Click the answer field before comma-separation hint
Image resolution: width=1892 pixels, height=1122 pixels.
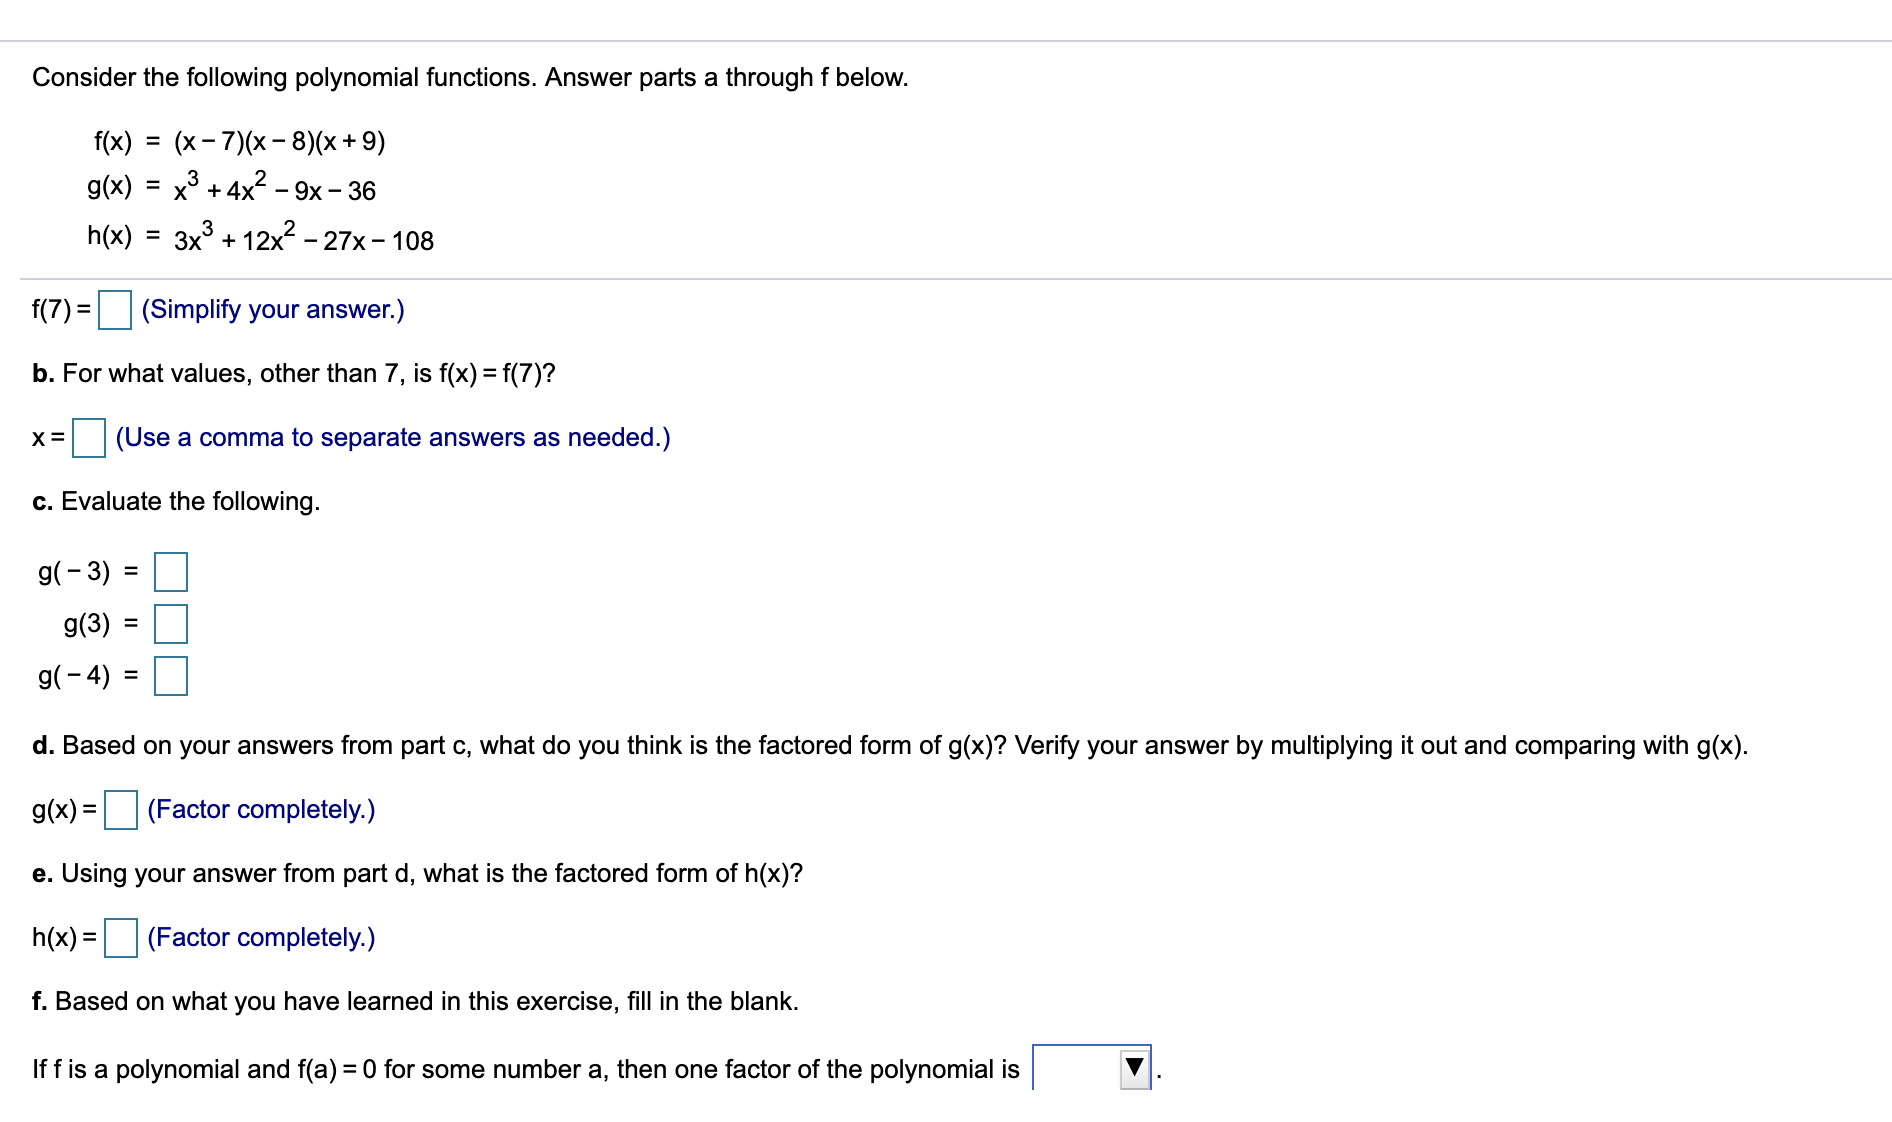tap(89, 440)
